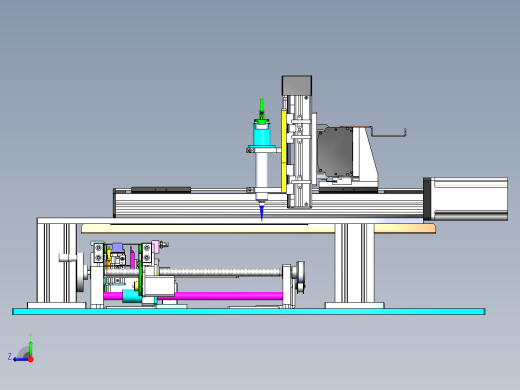520x390 pixels.
Task: Select the foot plate of the right column
Action: pos(355,305)
